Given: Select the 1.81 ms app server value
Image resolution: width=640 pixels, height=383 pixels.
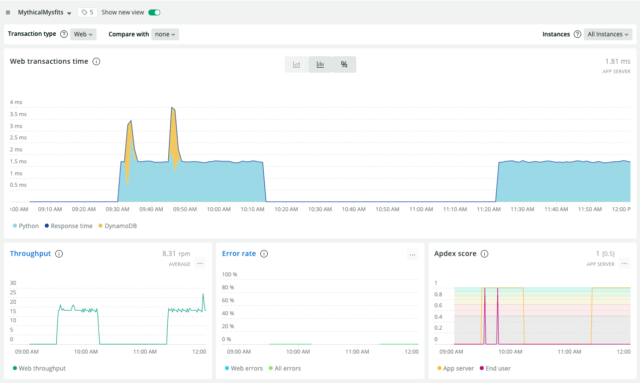Looking at the screenshot, I should [618, 61].
